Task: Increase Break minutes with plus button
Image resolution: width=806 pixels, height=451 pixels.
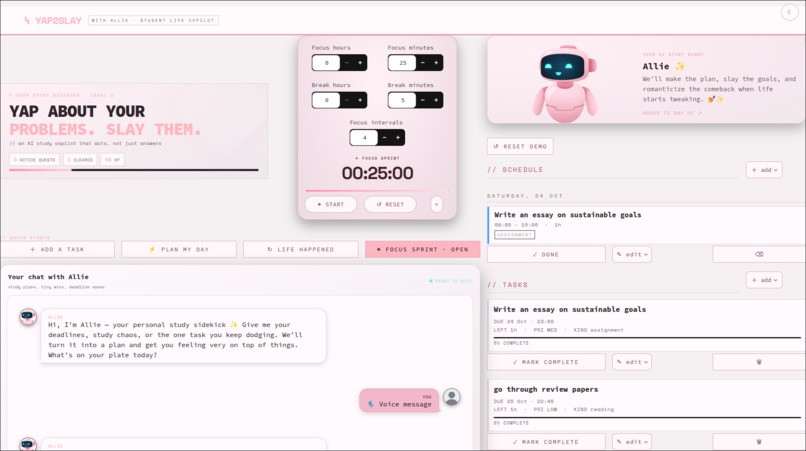Action: (436, 100)
